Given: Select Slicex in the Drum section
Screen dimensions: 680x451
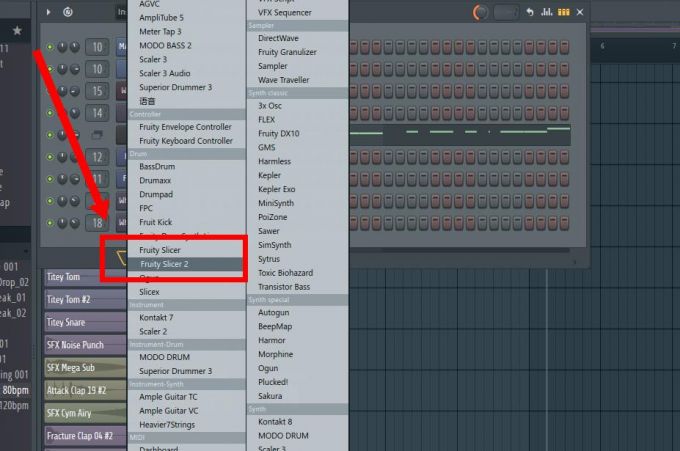Looking at the screenshot, I should tap(149, 292).
